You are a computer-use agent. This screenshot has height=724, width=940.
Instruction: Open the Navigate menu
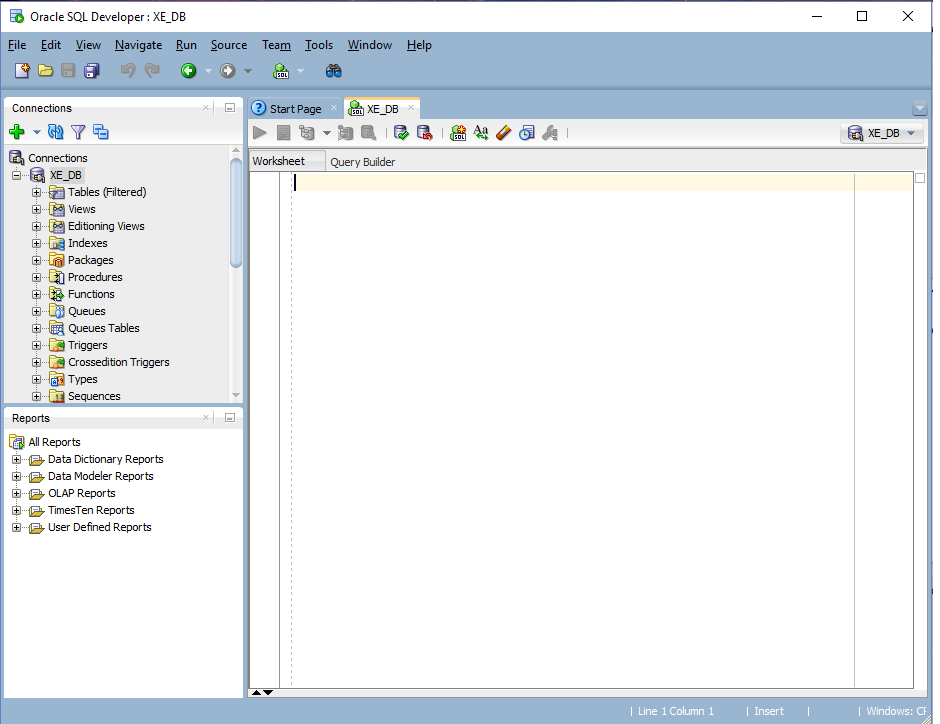pyautogui.click(x=138, y=45)
